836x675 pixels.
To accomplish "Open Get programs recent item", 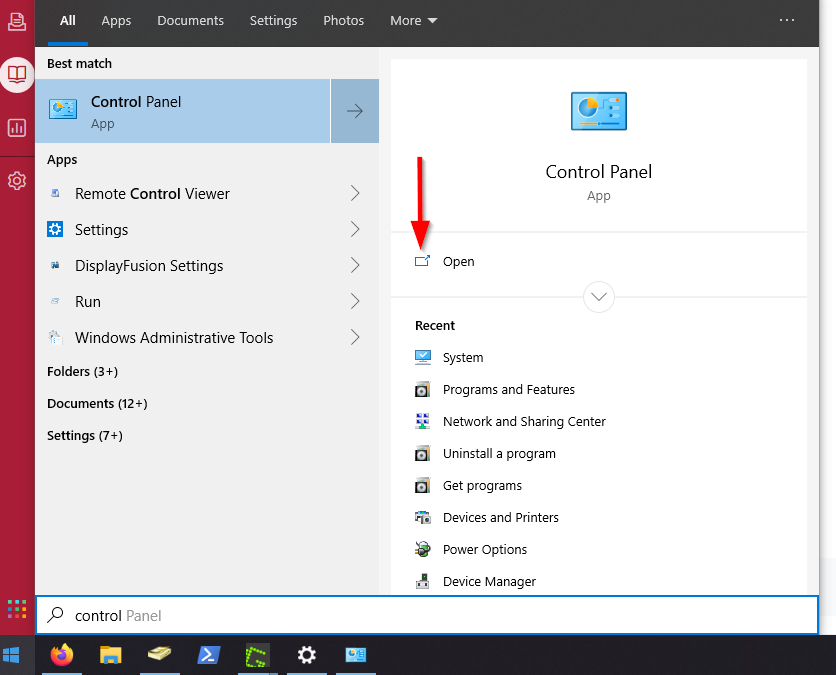I will [x=482, y=486].
